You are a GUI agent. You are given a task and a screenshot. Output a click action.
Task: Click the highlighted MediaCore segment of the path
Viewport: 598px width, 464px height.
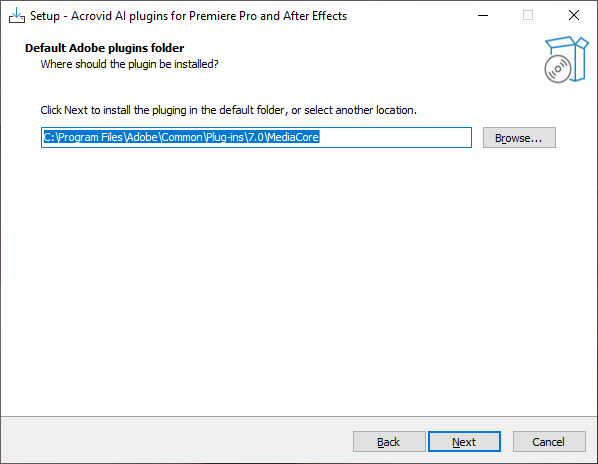coord(294,137)
